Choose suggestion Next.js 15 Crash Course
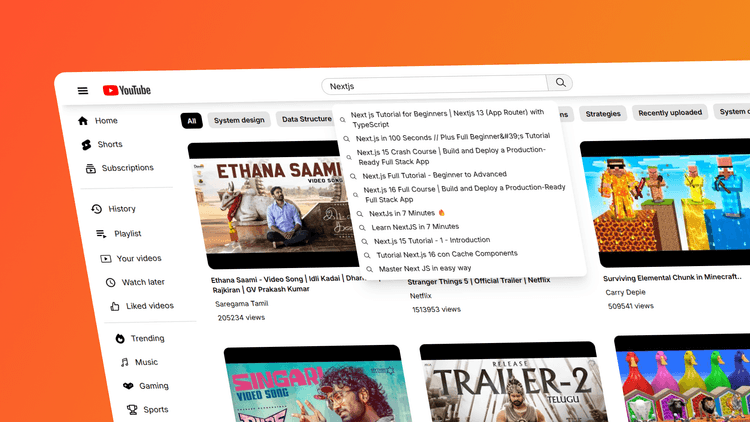Screen dimensions: 750x422 coord(451,155)
